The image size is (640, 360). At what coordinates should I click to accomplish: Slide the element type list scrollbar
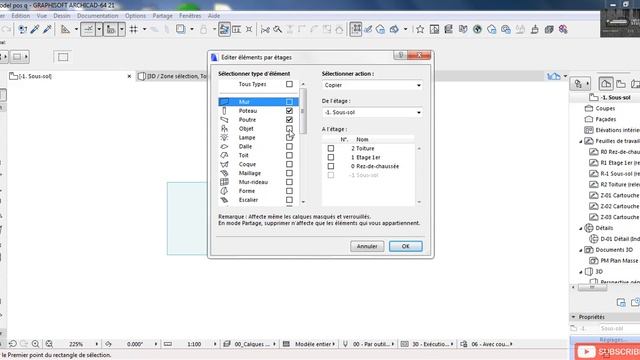coord(302,111)
